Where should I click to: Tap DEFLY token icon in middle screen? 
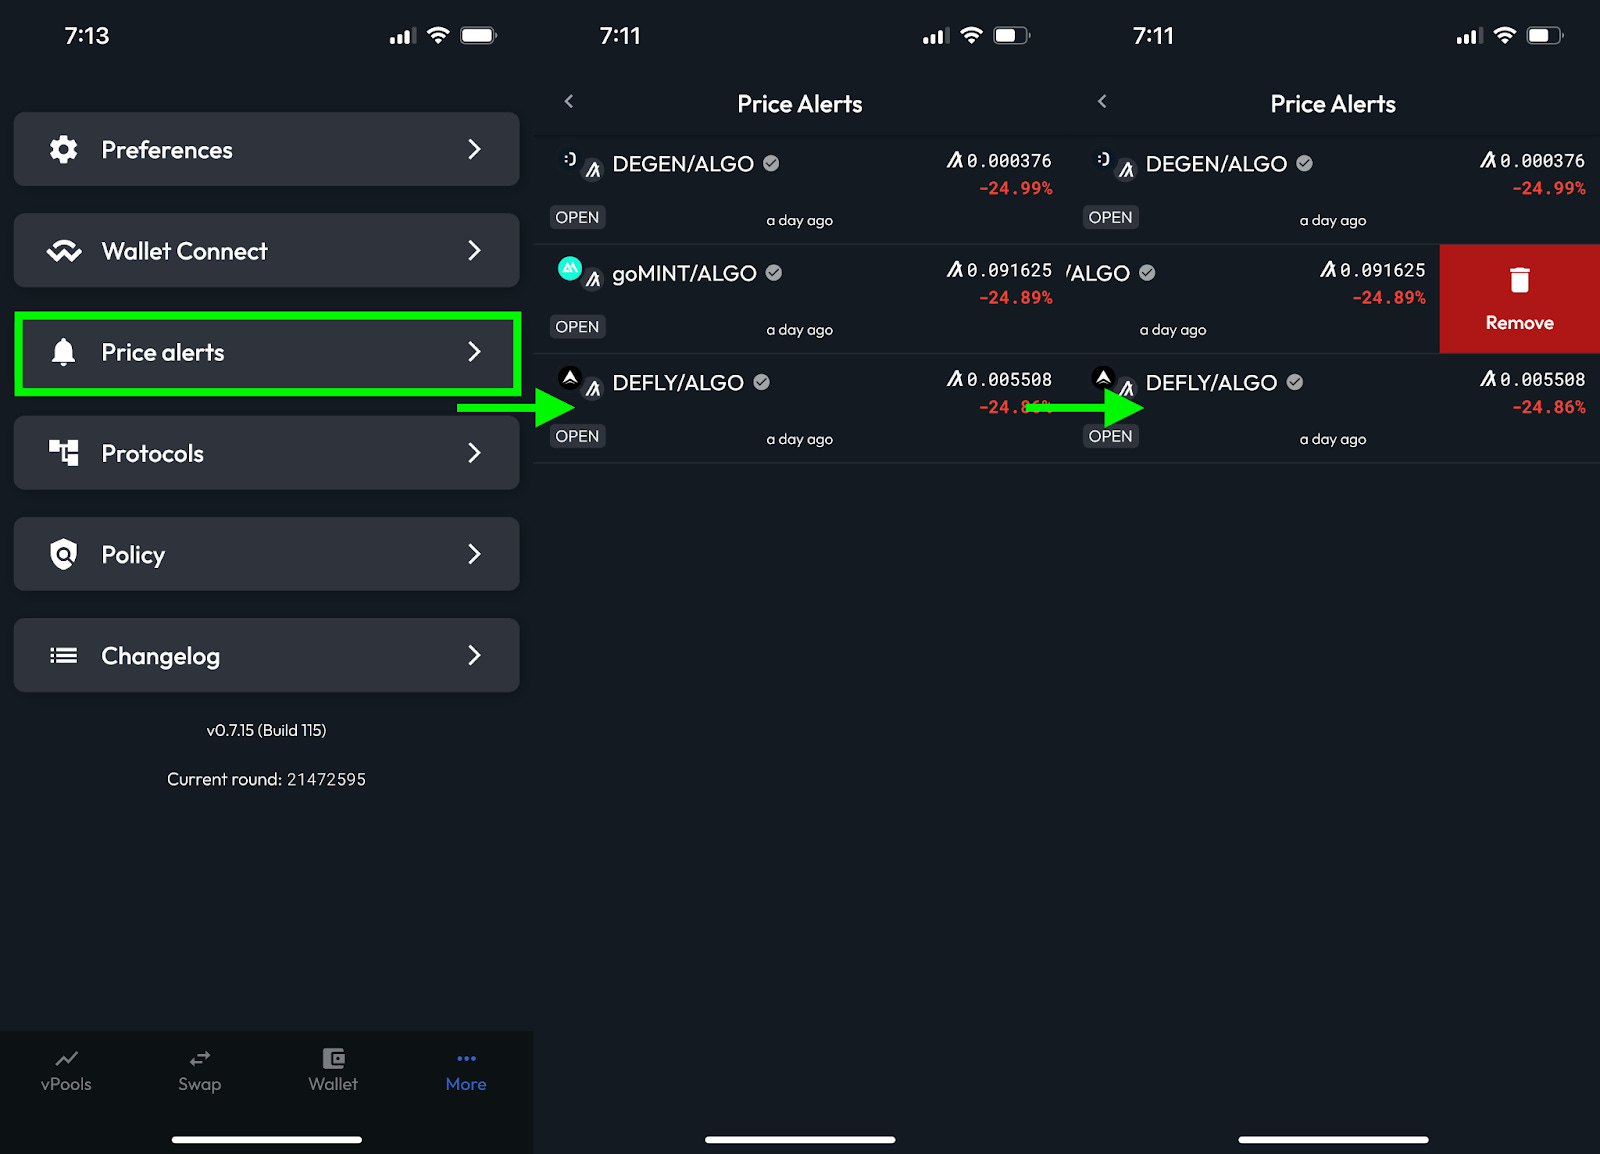[x=570, y=377]
